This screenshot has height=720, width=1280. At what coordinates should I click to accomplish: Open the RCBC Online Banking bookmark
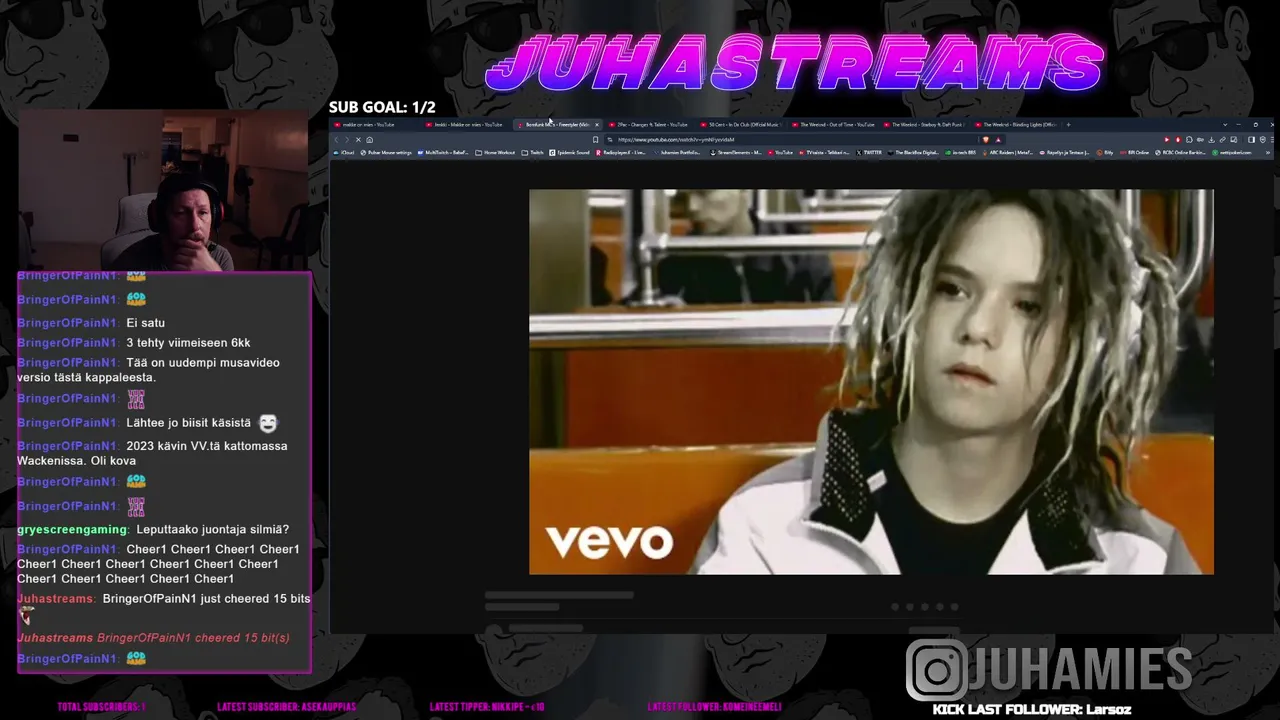point(1180,153)
